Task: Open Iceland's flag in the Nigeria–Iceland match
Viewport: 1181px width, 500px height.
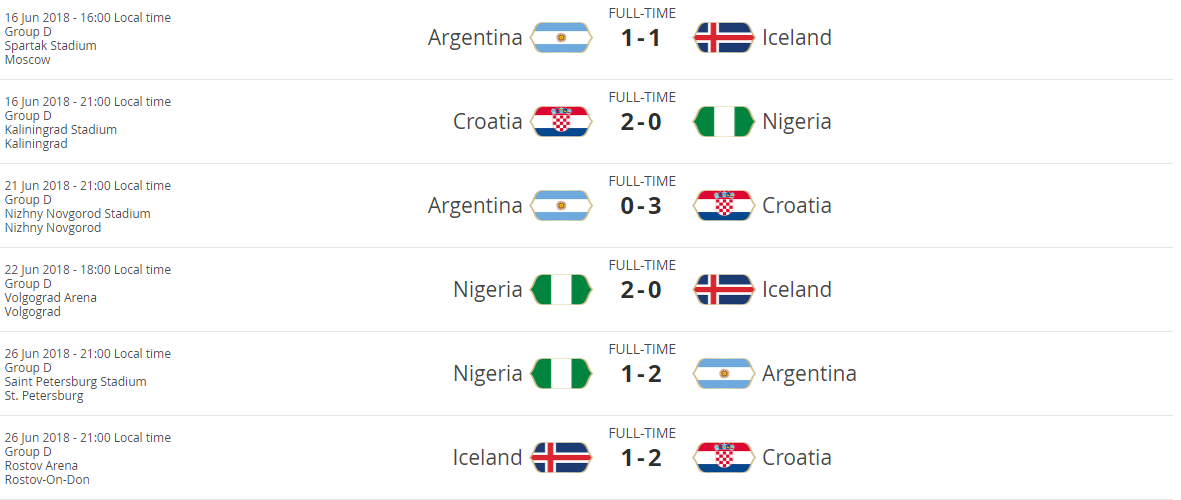Action: [723, 290]
